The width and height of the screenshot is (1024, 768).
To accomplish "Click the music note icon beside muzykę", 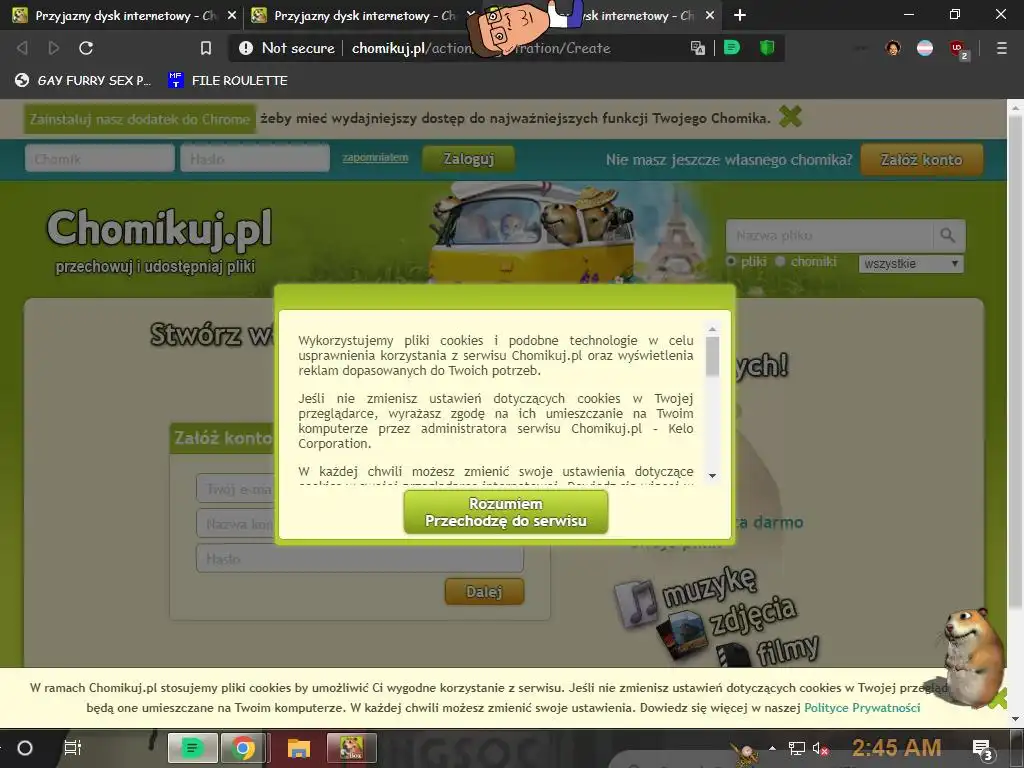I will coord(635,603).
